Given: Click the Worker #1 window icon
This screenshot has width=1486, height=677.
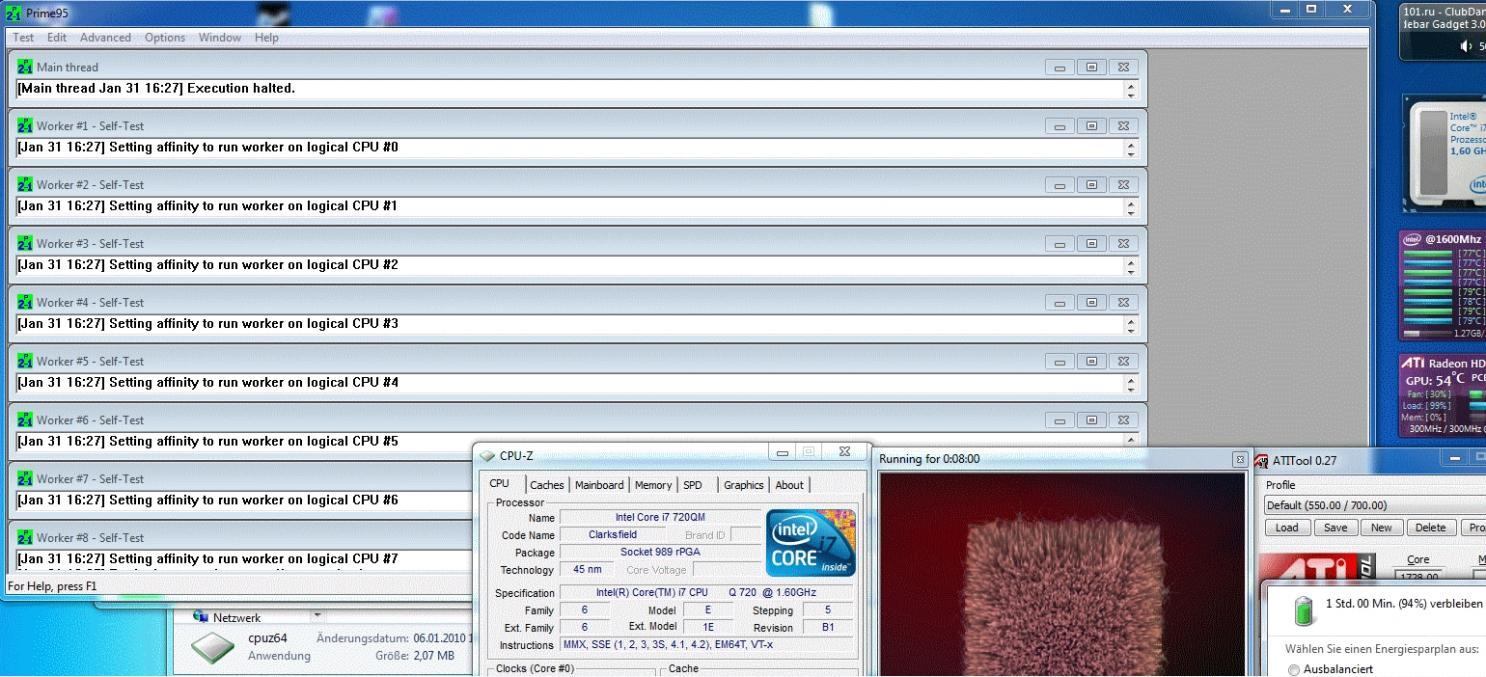Looking at the screenshot, I should pyautogui.click(x=26, y=126).
